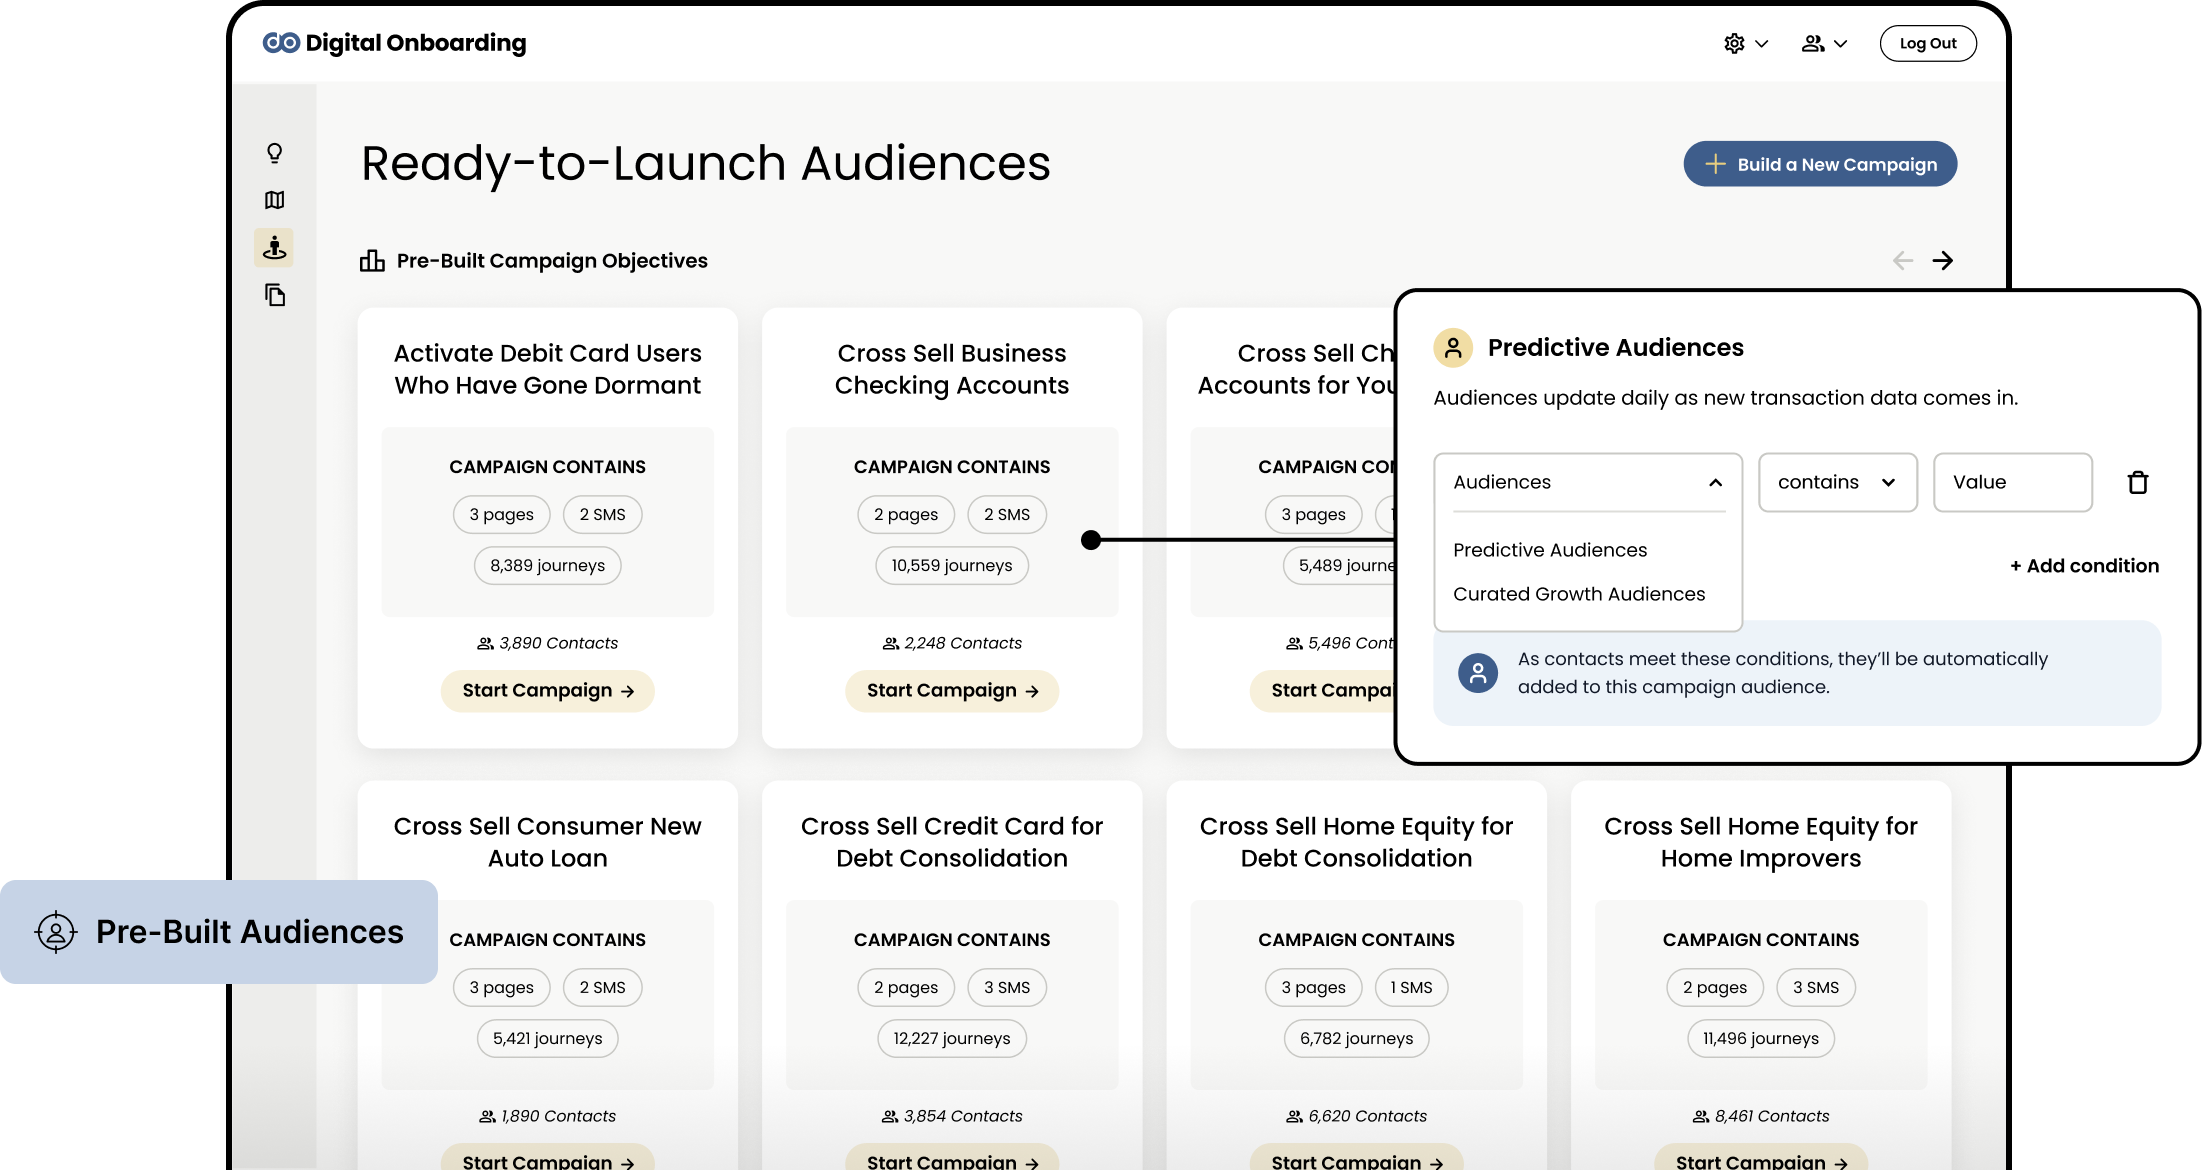Collapse the Audiences dropdown
The width and height of the screenshot is (2202, 1170).
1588,482
